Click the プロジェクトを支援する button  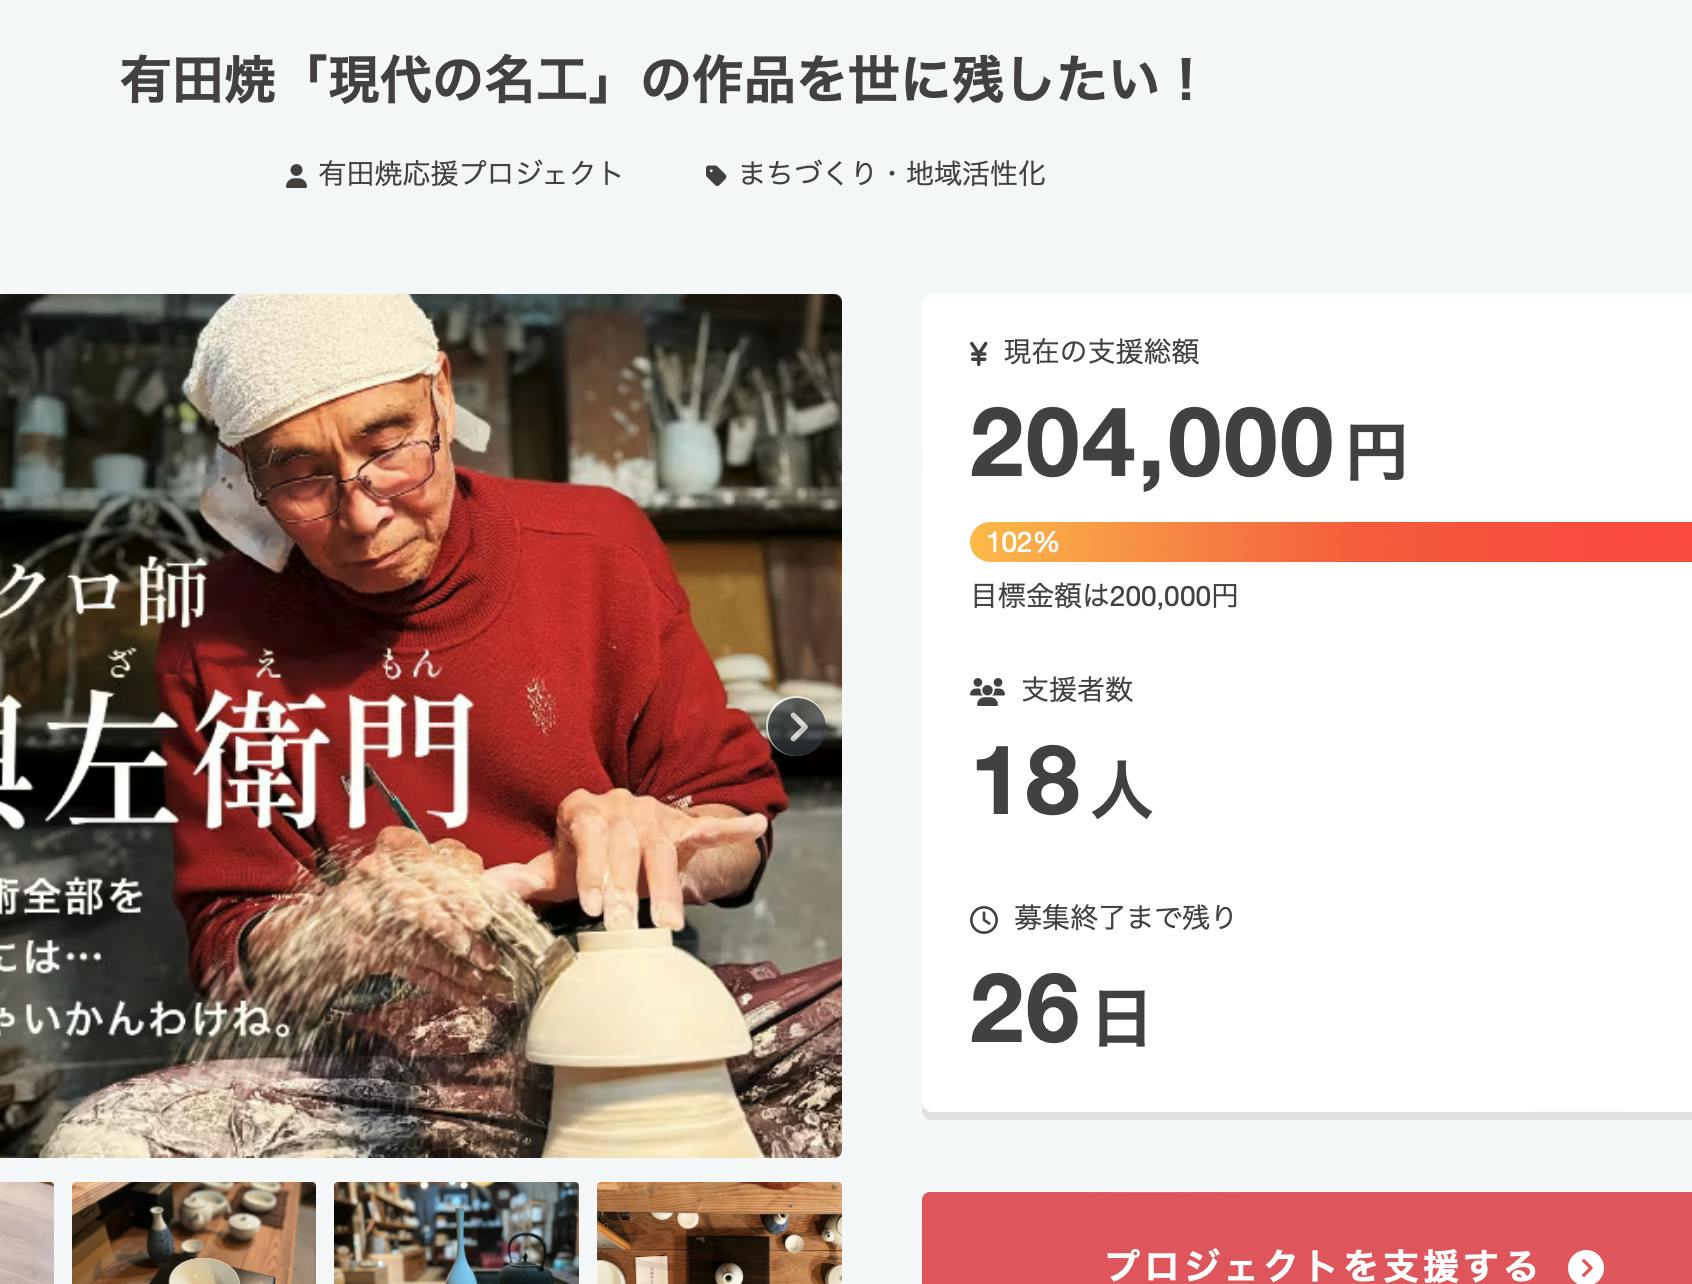point(1307,1238)
